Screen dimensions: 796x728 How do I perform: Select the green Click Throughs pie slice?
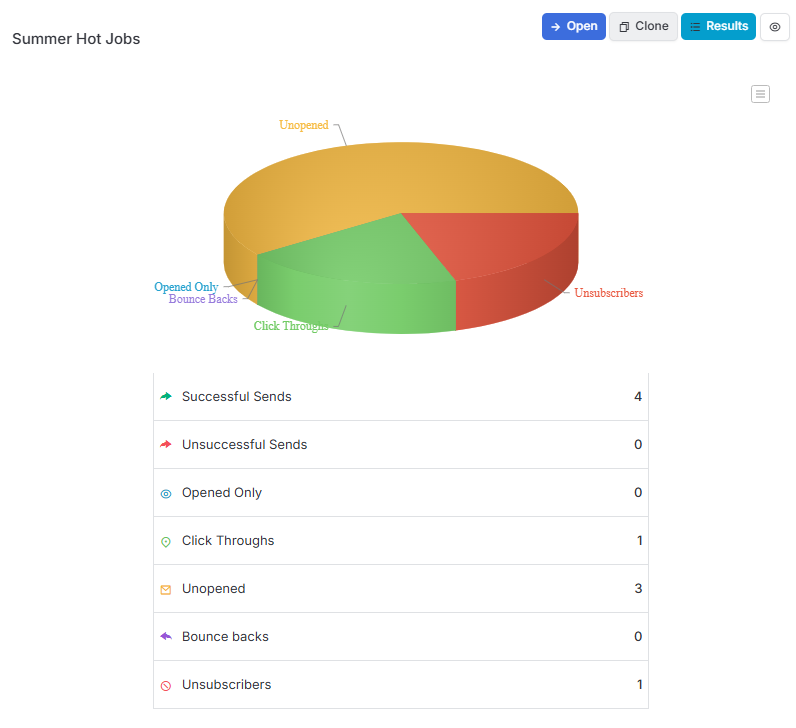pyautogui.click(x=355, y=274)
